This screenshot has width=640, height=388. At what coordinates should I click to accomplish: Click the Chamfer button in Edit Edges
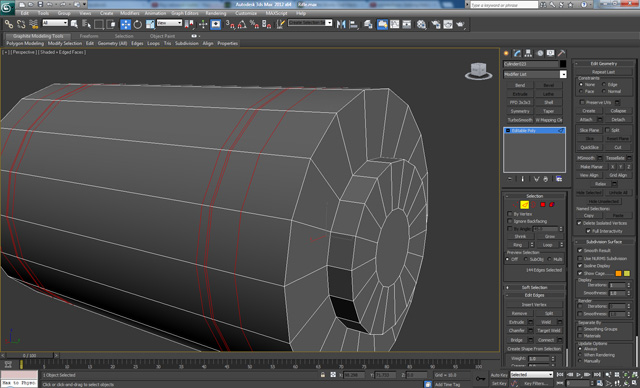click(517, 330)
